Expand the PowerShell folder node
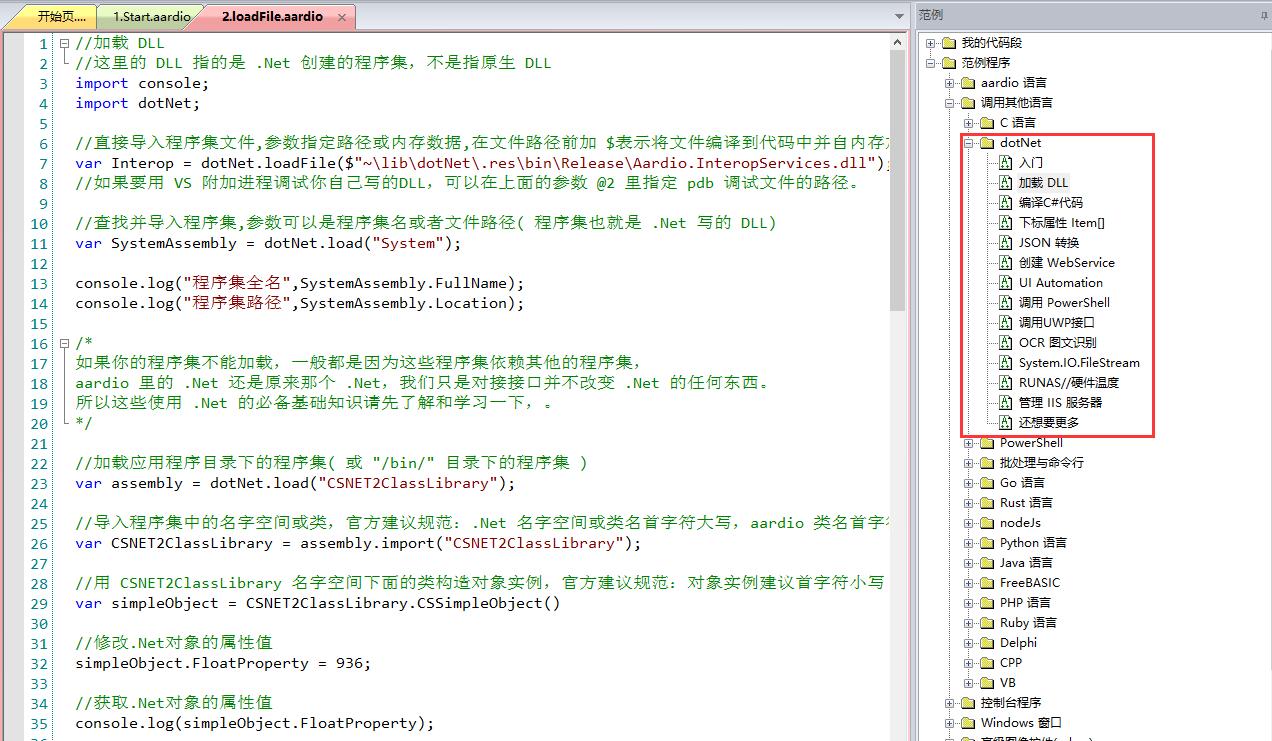Viewport: 1272px width, 741px height. 969,443
